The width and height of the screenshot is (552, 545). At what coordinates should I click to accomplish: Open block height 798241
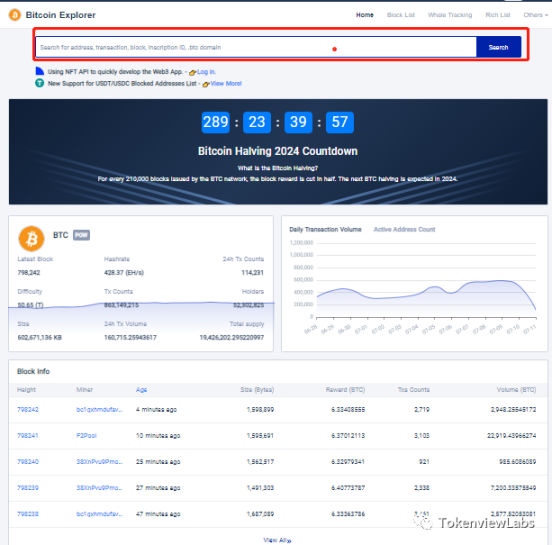point(27,436)
